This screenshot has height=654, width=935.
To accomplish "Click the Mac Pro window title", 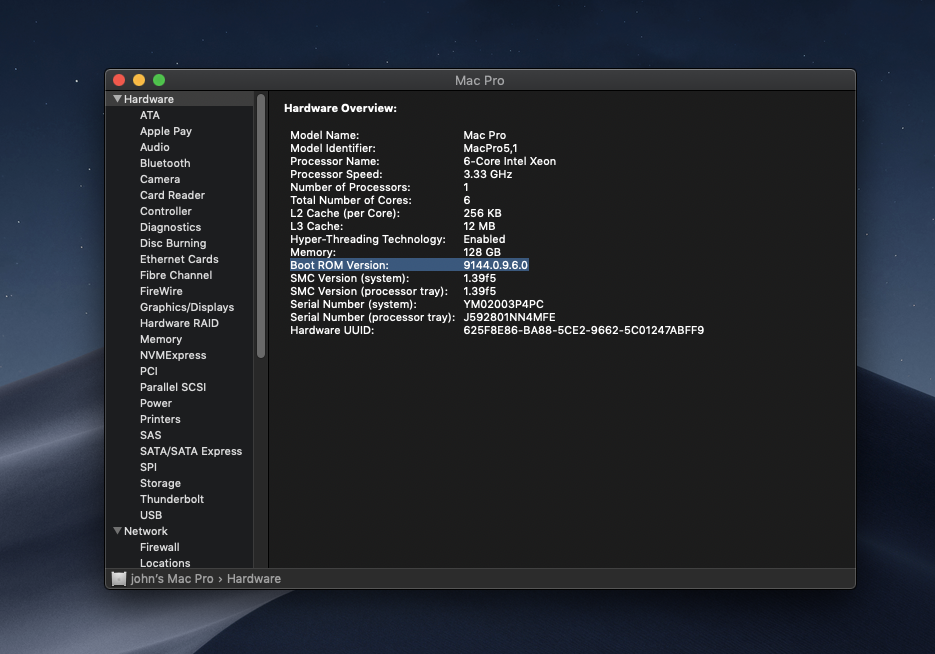I will [479, 80].
